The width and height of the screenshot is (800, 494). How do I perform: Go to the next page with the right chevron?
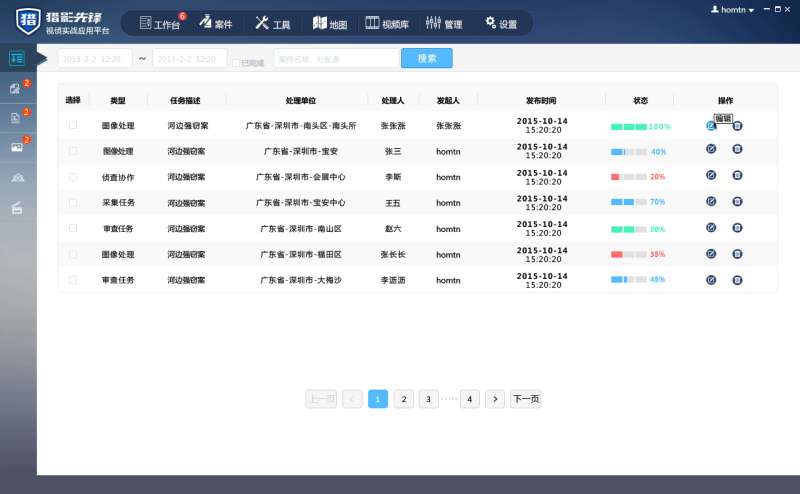click(x=495, y=399)
